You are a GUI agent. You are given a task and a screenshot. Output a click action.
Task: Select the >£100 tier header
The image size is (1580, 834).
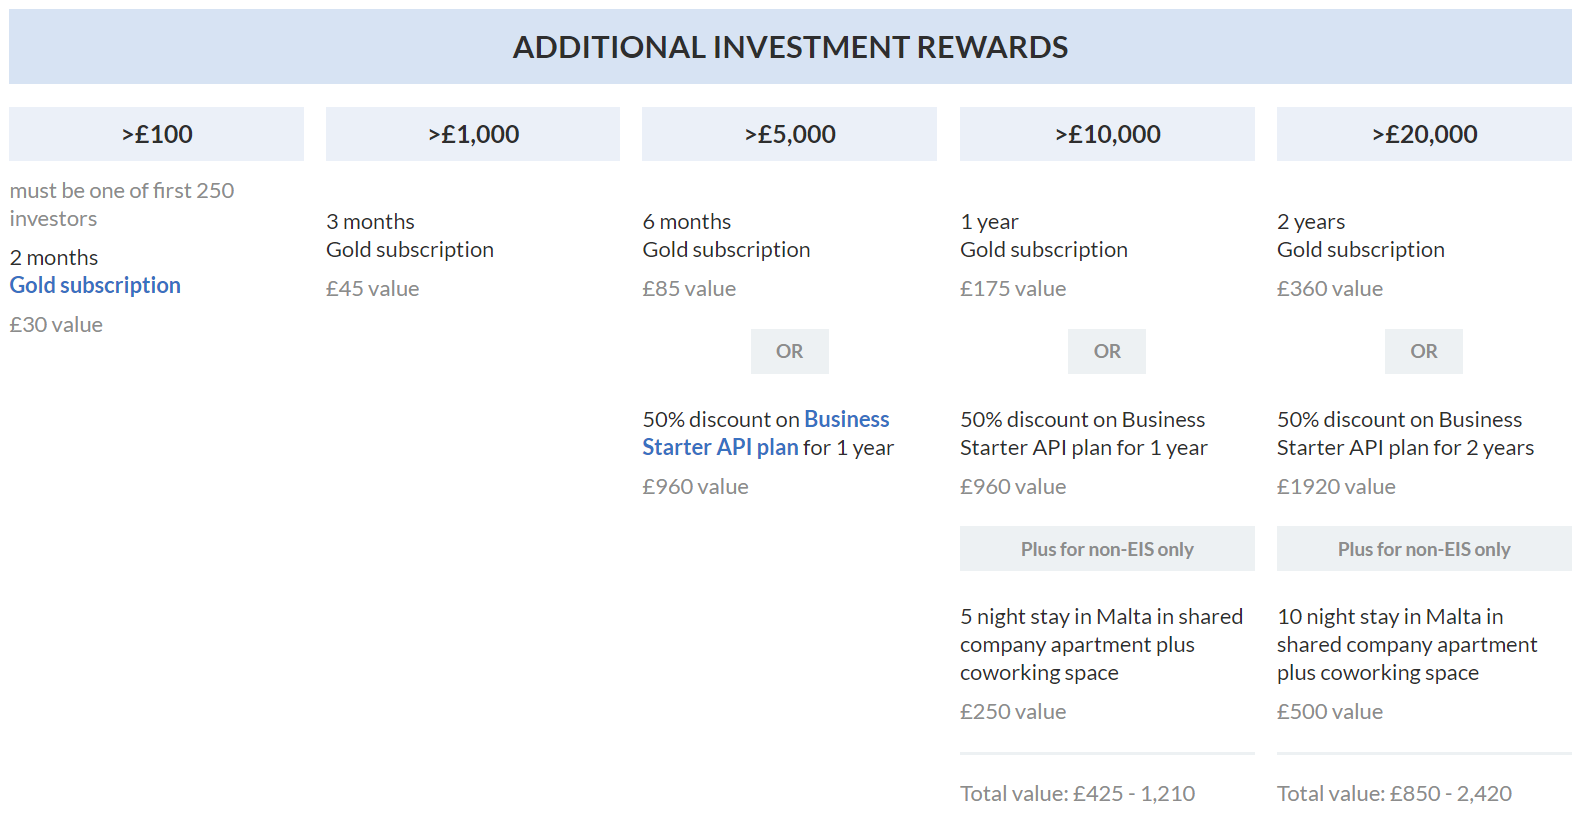[156, 134]
